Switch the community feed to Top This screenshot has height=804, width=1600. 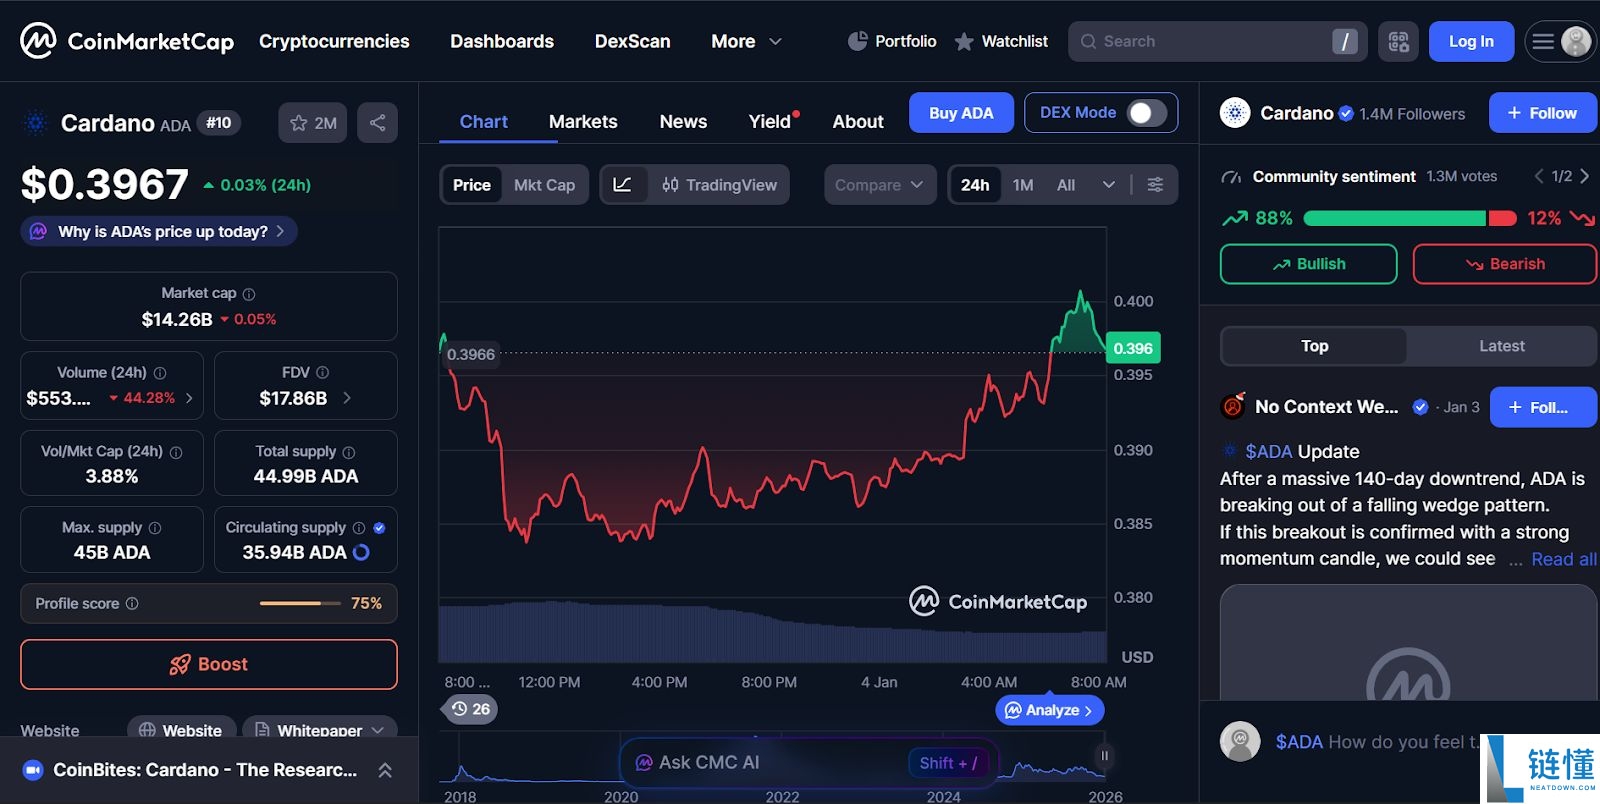(1314, 346)
